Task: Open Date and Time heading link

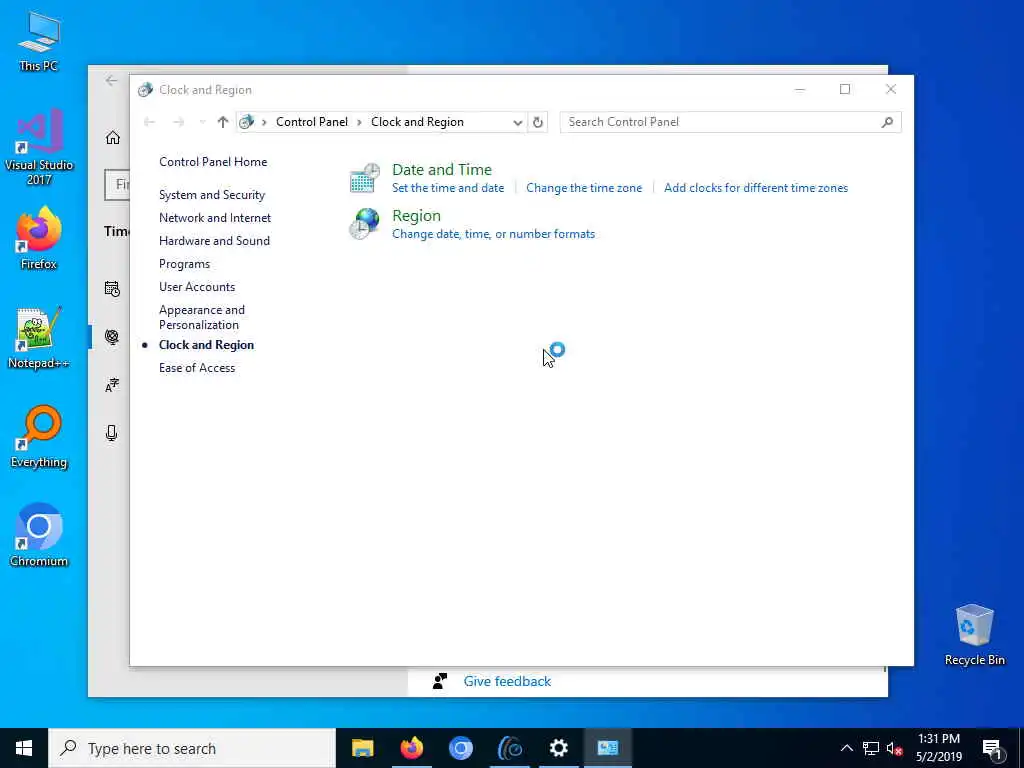Action: point(441,169)
